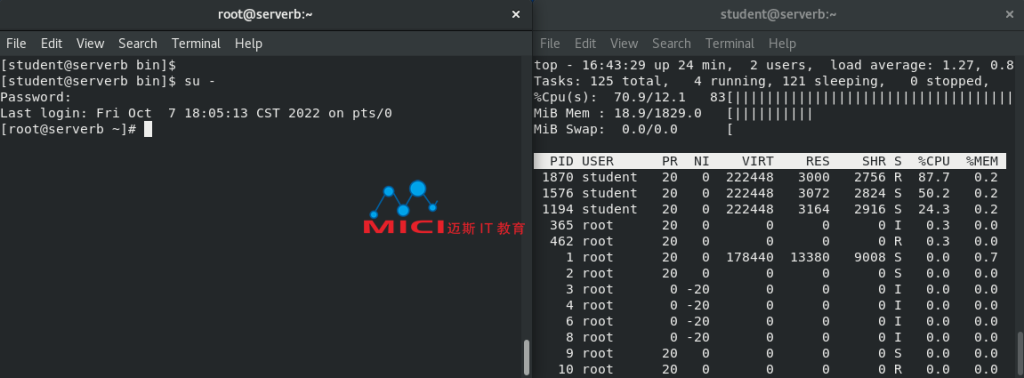Screen dimensions: 1024x378
Task: Close the student@serverb terminal window
Action: (1010, 14)
